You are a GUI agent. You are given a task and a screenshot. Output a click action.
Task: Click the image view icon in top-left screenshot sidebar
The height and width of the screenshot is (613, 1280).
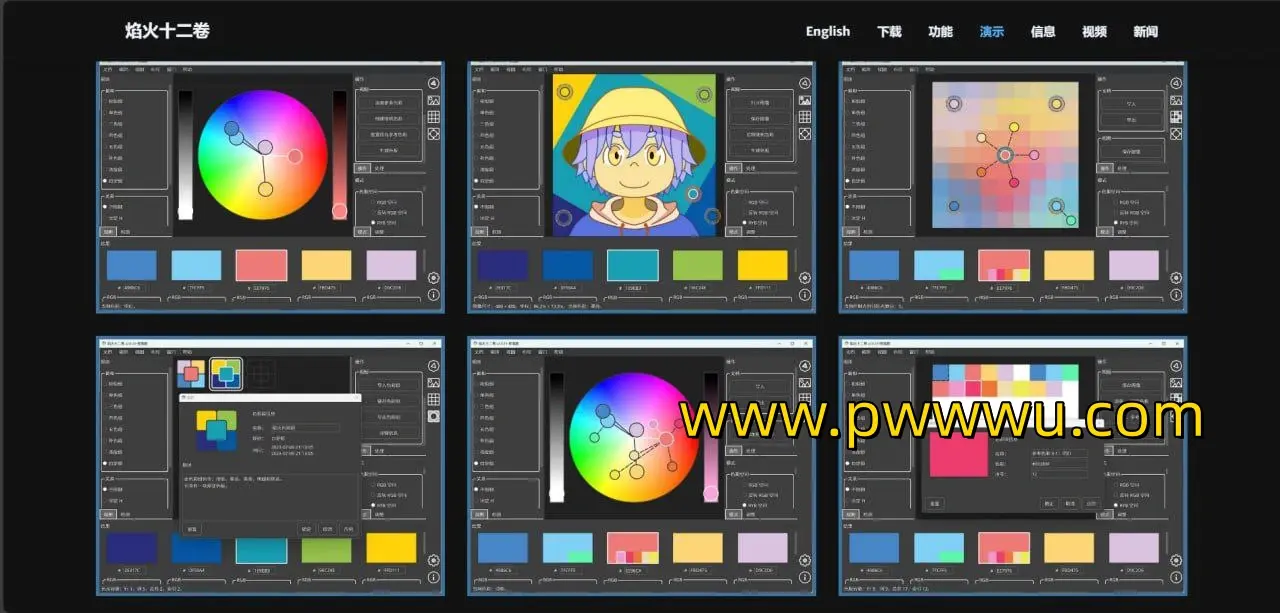point(434,100)
